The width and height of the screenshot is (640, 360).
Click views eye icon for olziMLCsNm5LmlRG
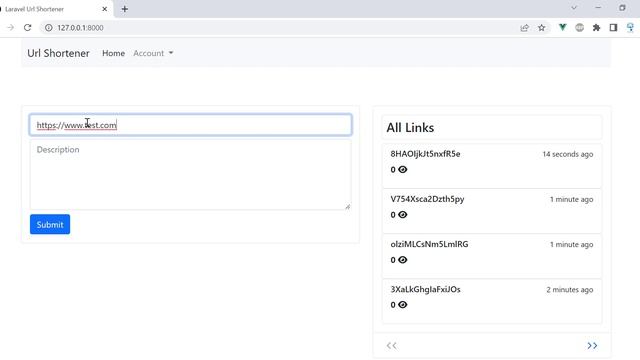click(x=402, y=260)
